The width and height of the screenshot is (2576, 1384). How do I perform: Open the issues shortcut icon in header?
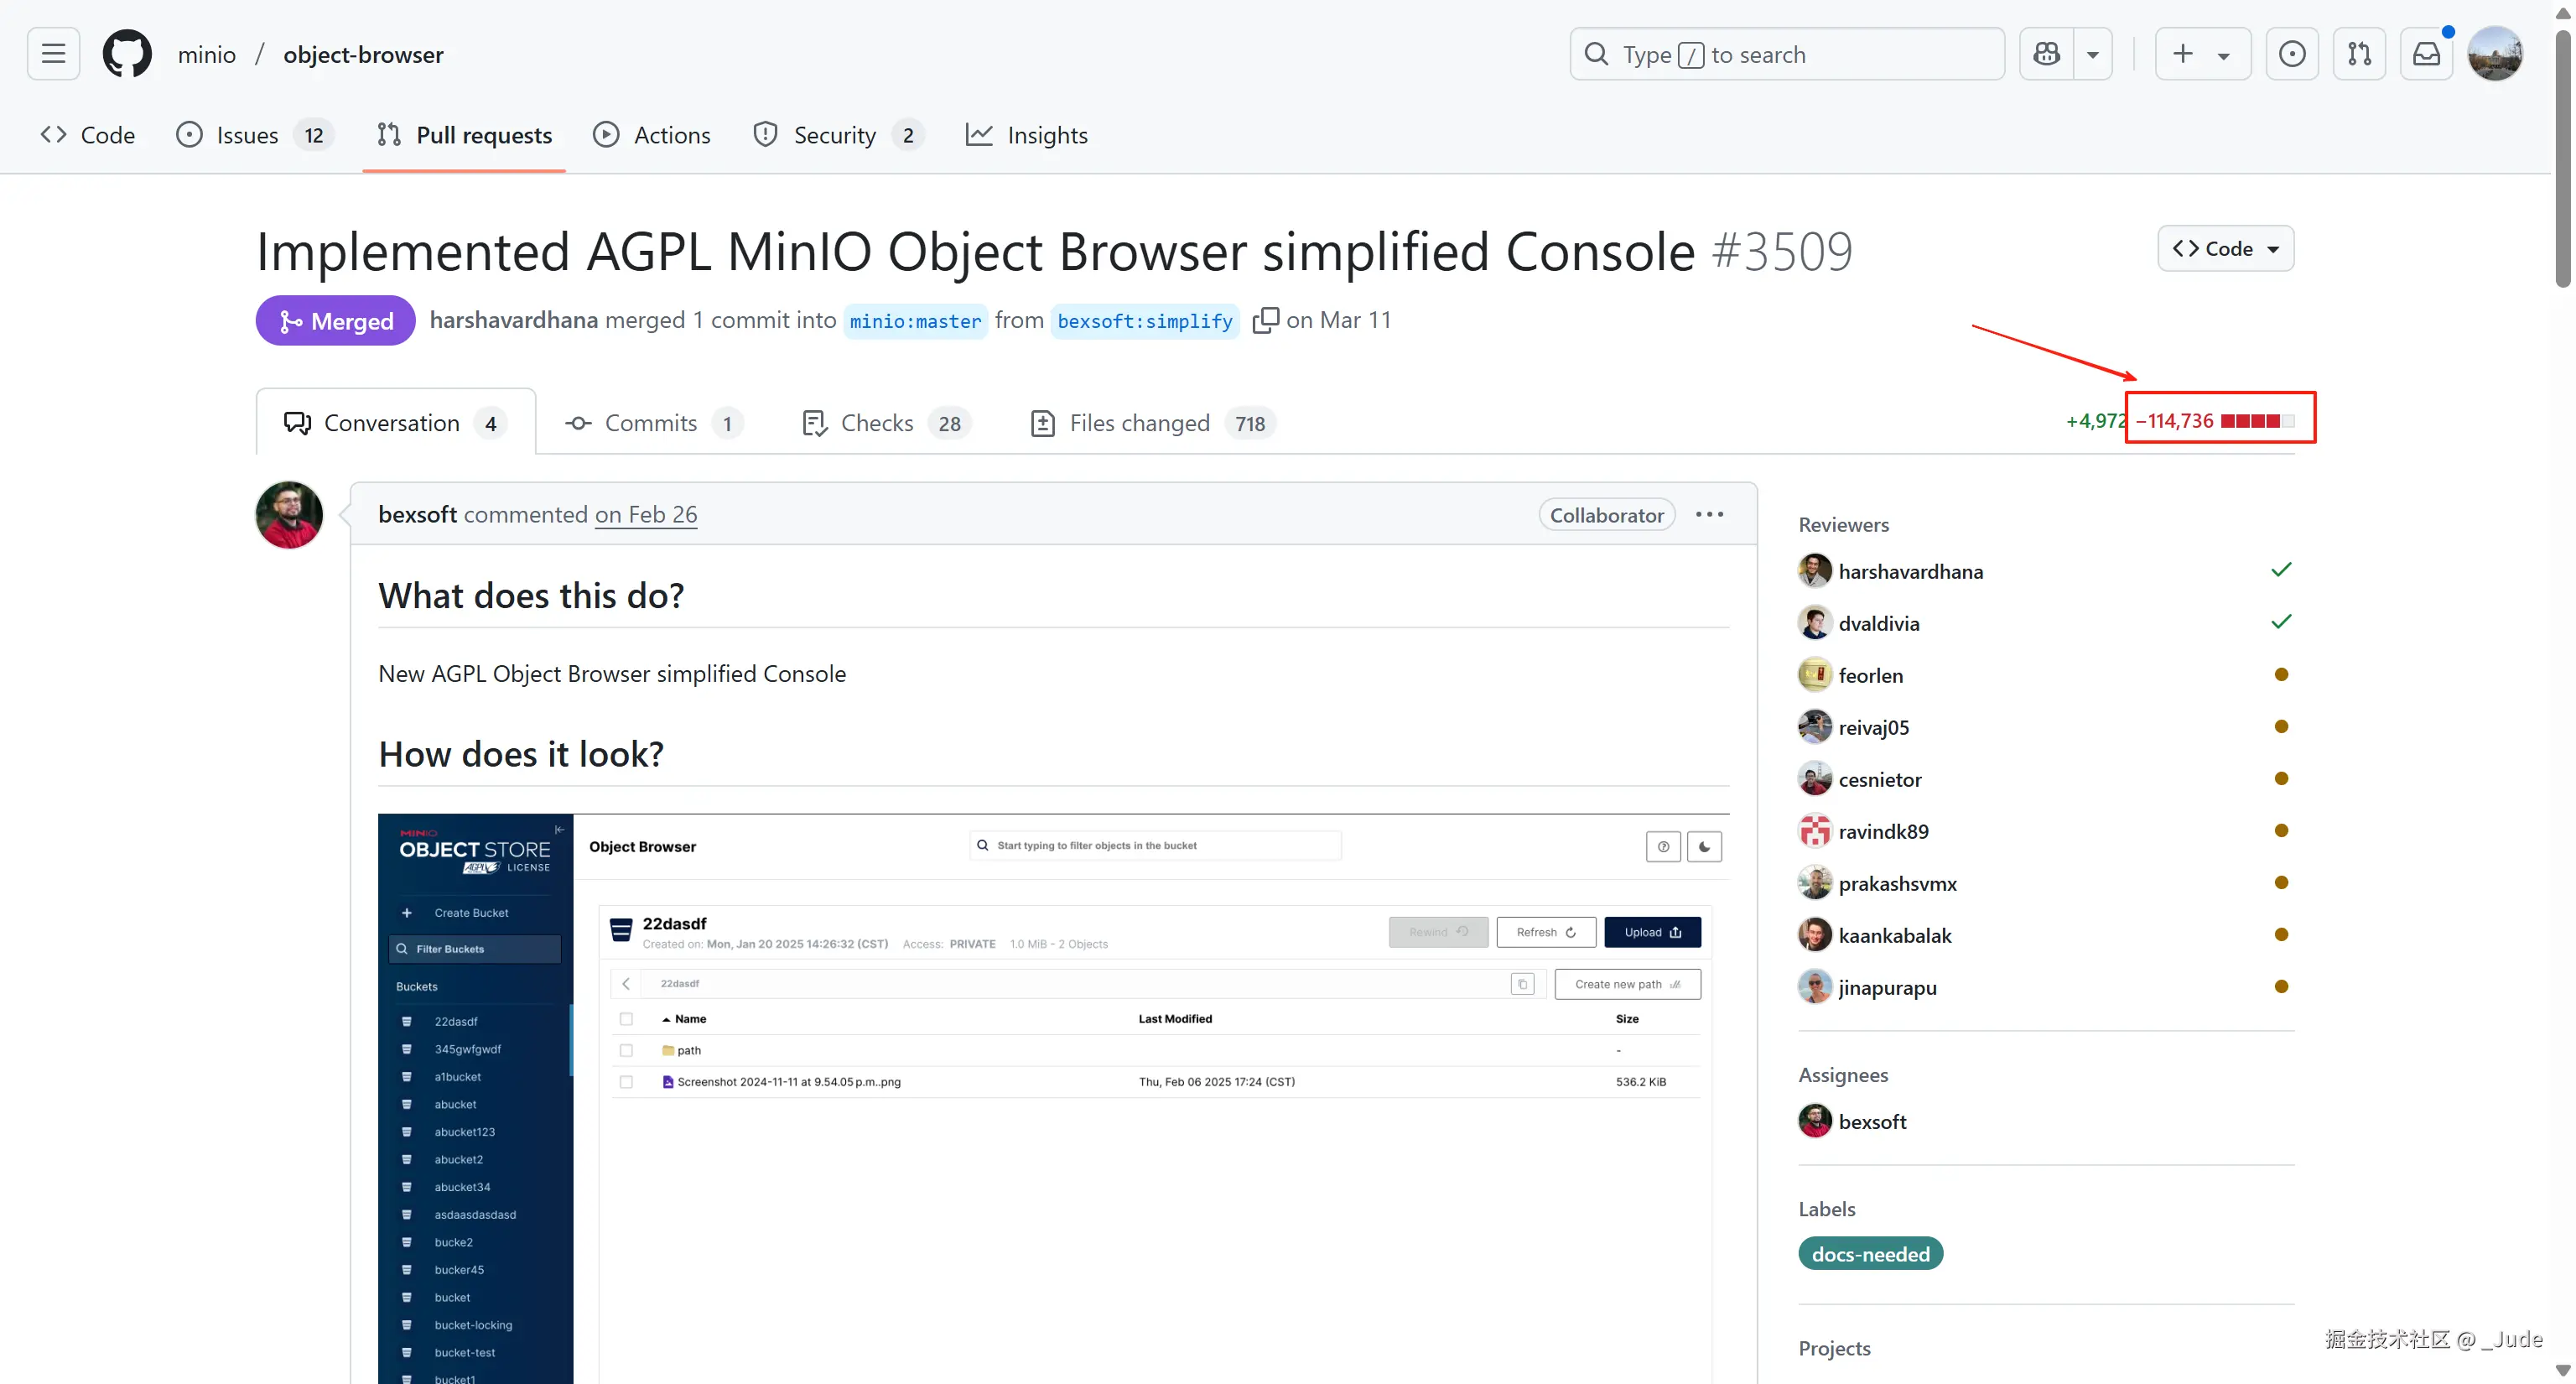[2291, 54]
